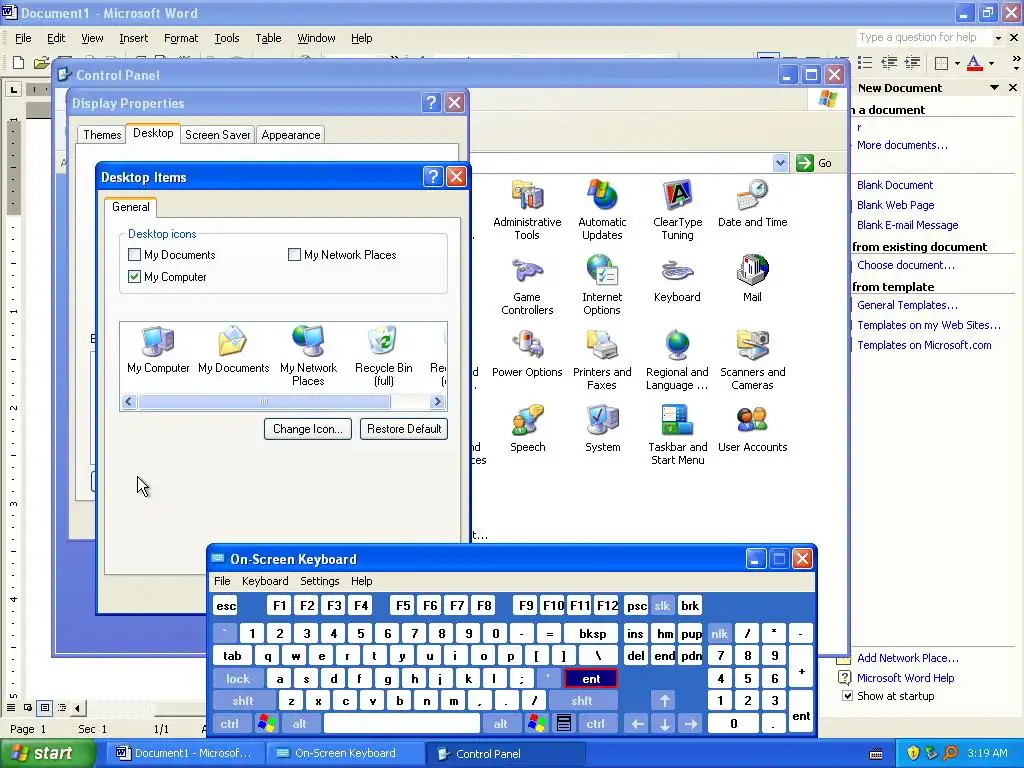
Task: Open Administrative Tools in Control Panel
Action: (527, 210)
